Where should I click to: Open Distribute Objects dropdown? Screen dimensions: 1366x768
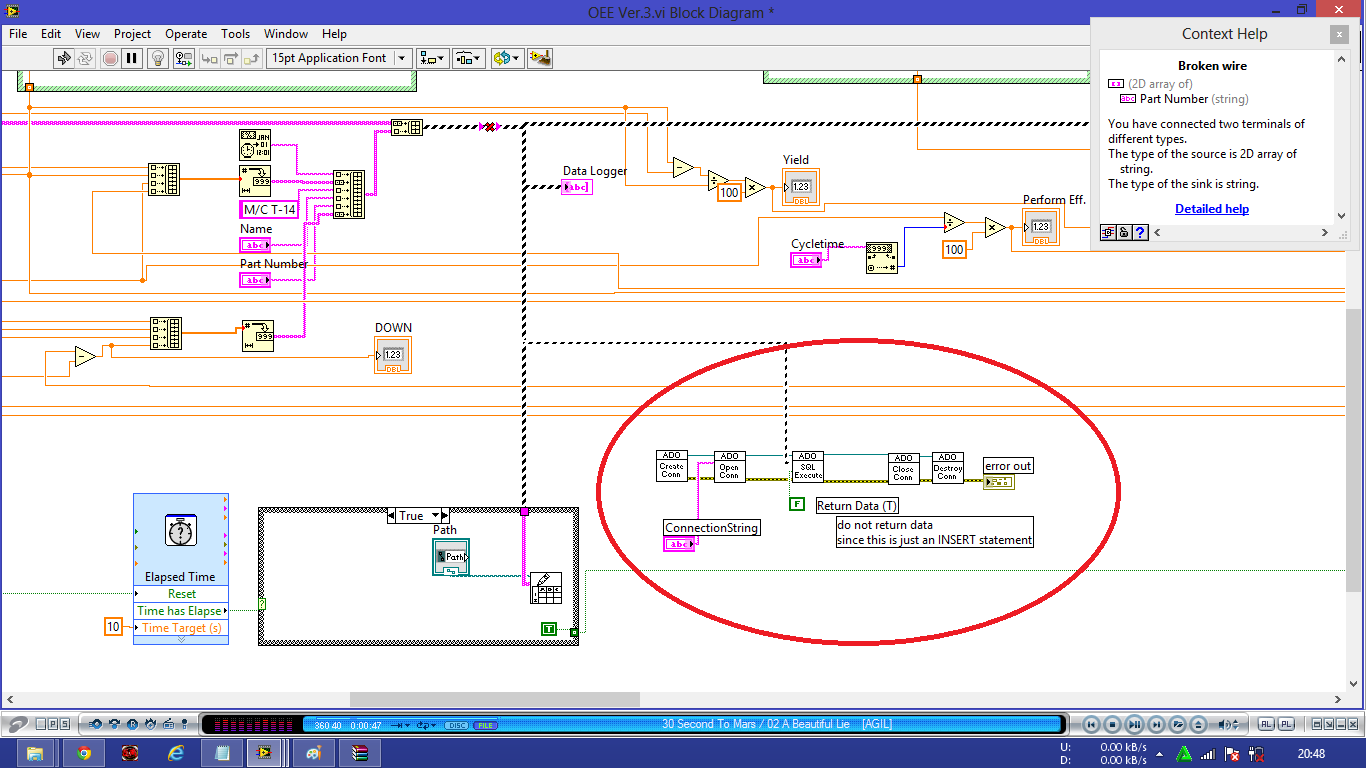point(469,58)
